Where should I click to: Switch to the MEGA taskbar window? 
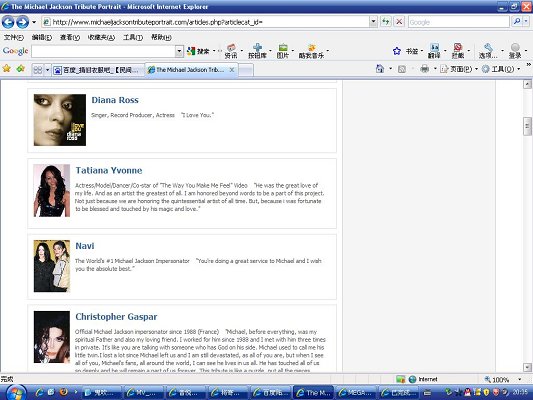click(x=356, y=393)
